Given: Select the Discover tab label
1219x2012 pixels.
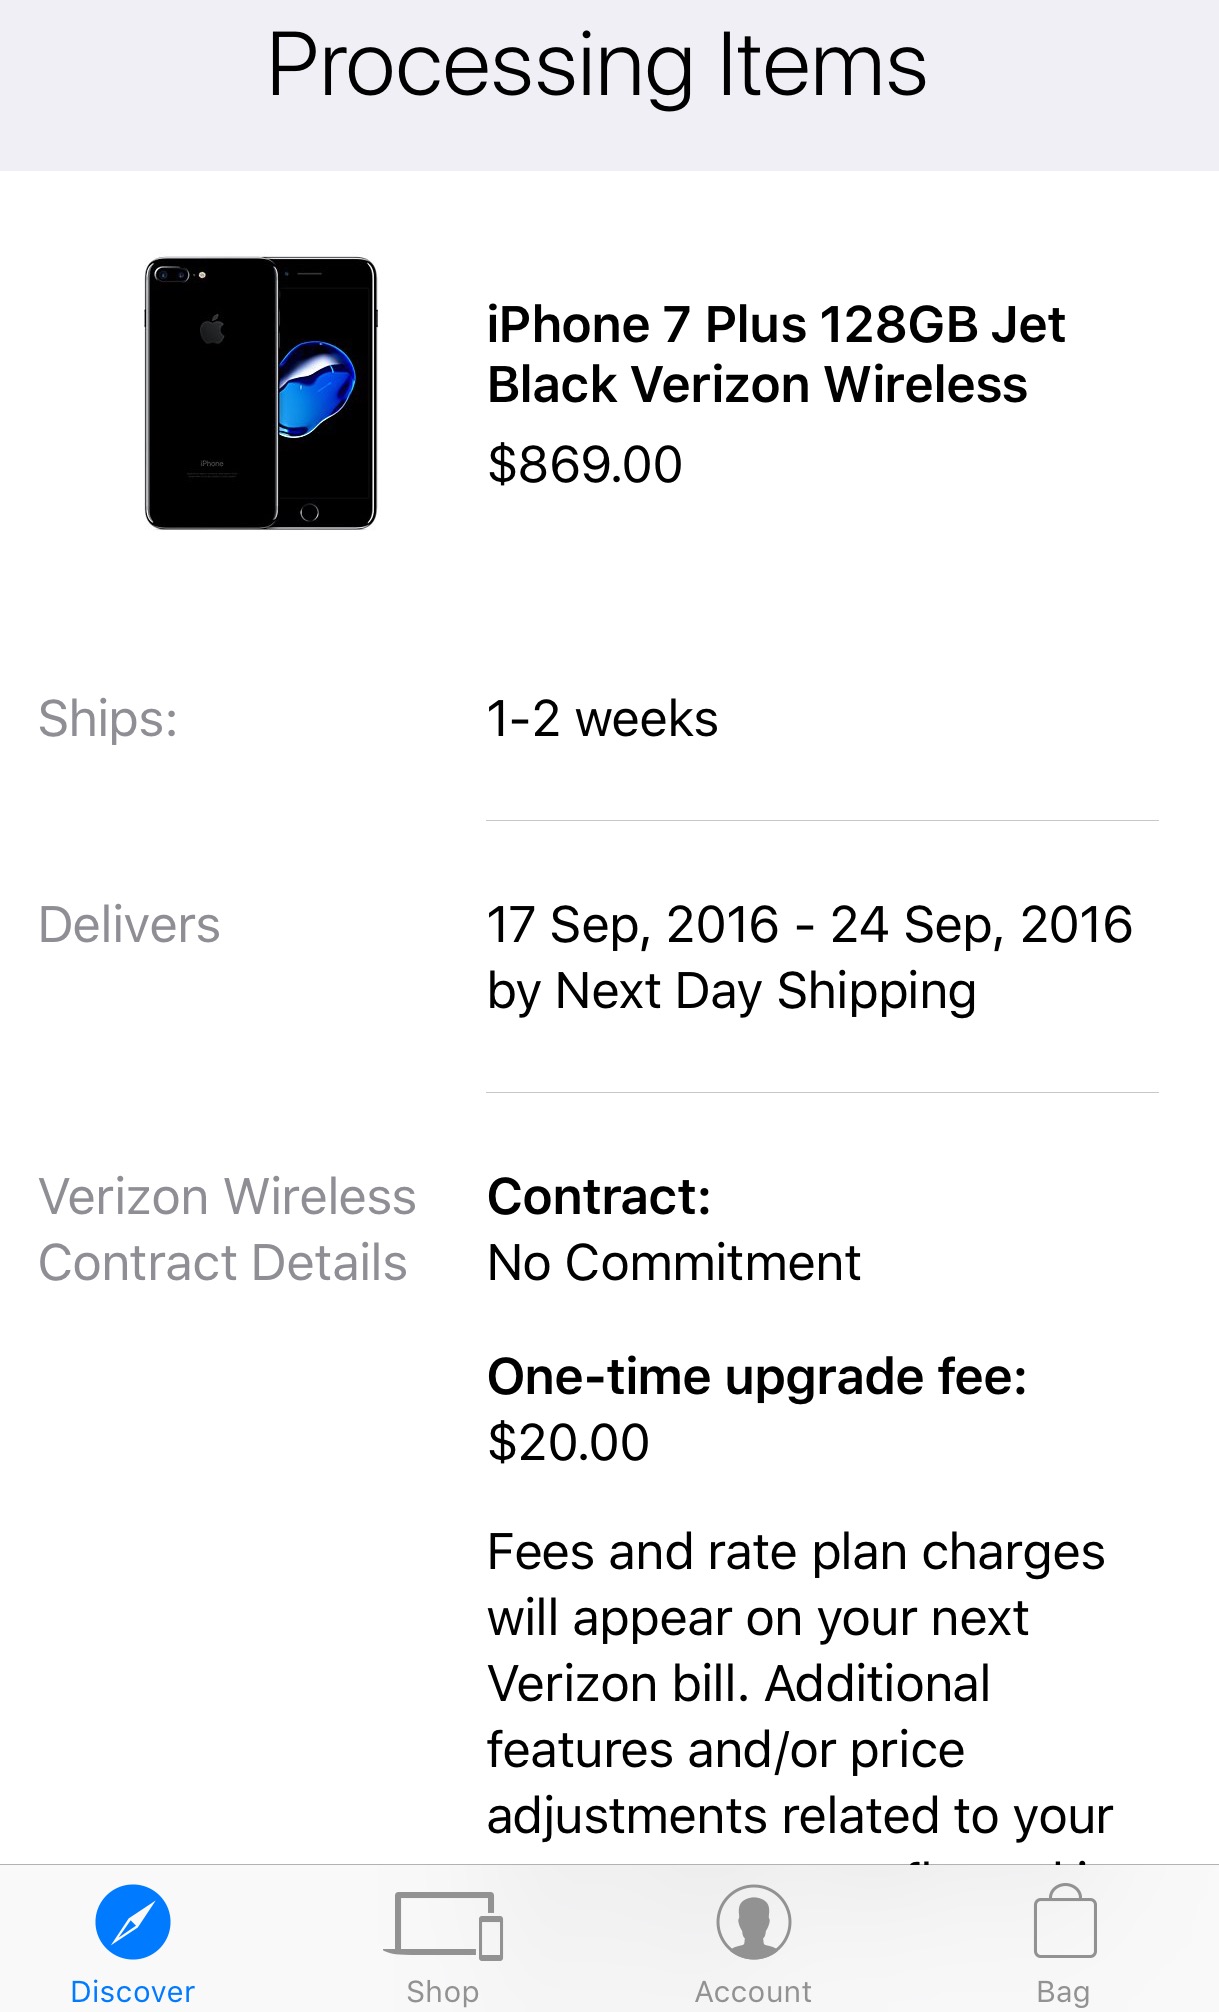Looking at the screenshot, I should coord(133,1991).
